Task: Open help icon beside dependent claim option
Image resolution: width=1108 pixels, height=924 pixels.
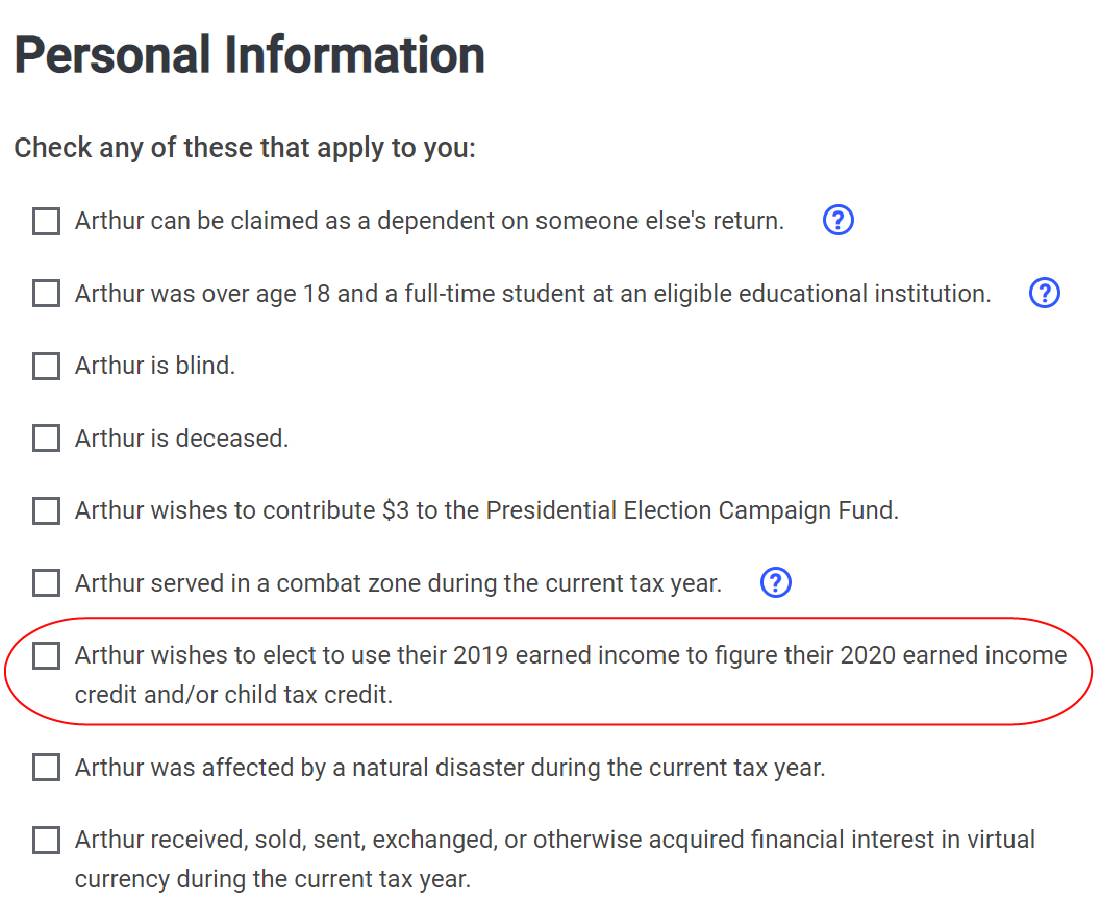Action: (838, 220)
